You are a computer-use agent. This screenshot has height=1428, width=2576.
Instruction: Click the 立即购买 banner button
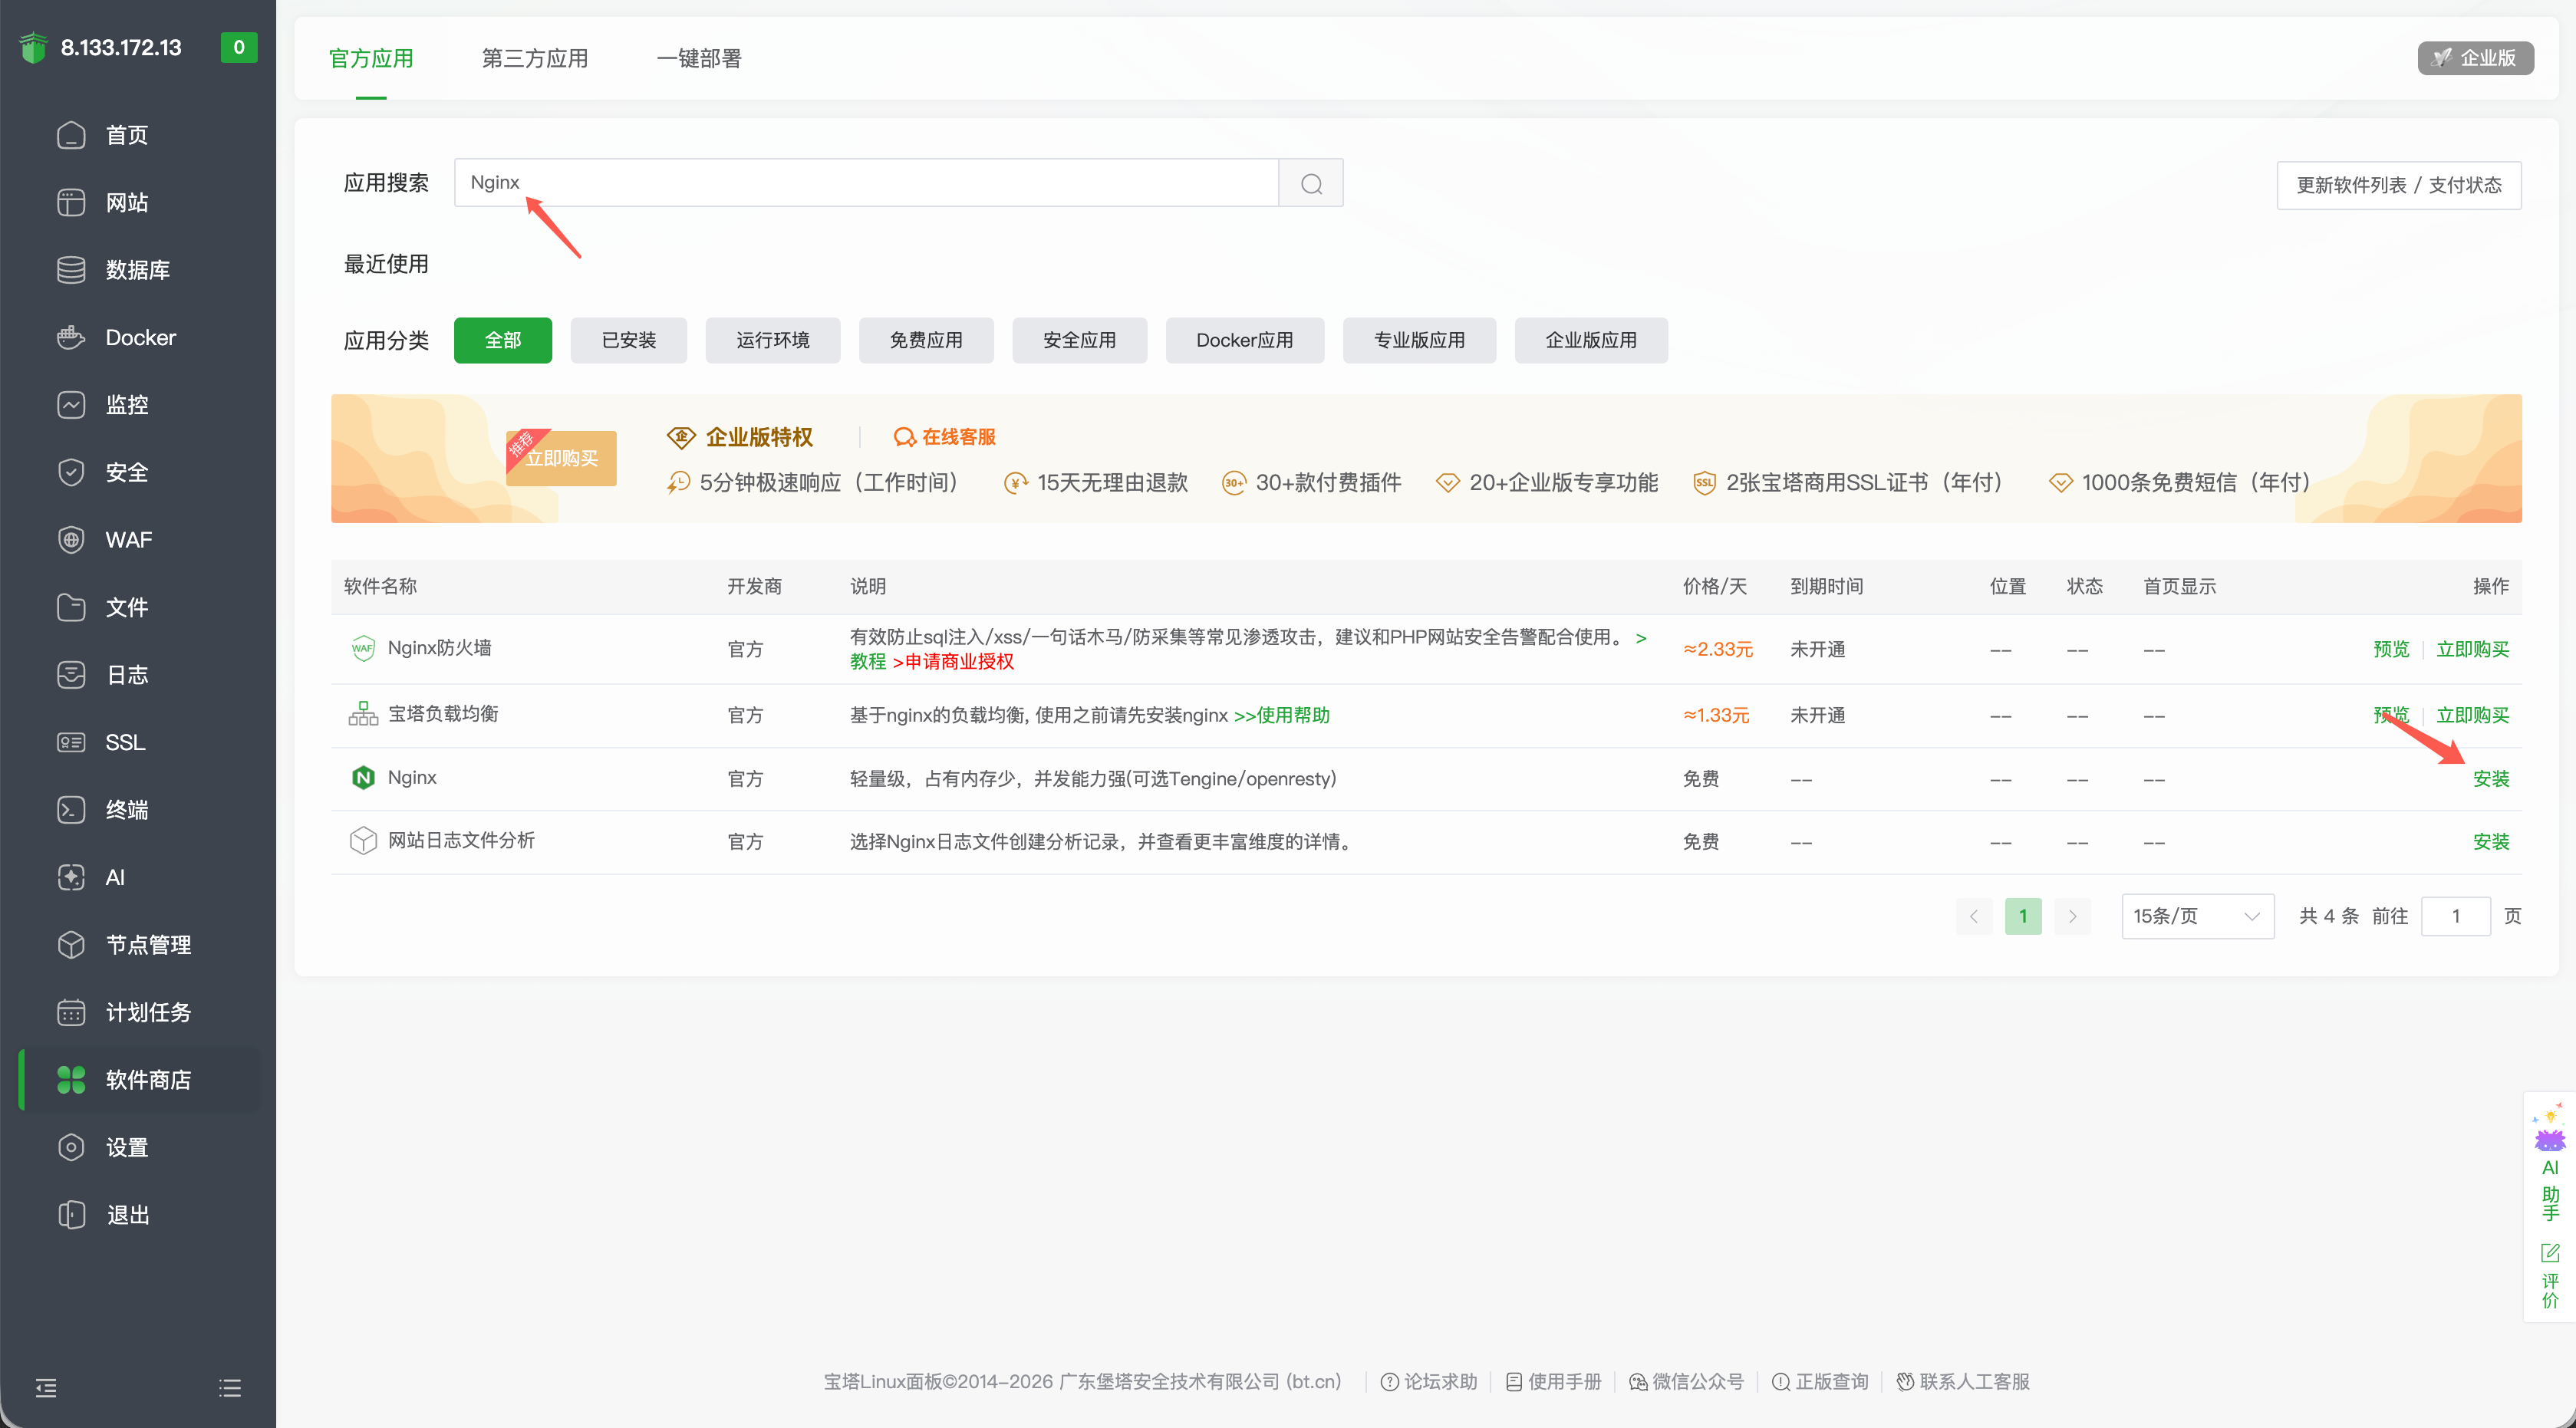pos(561,458)
